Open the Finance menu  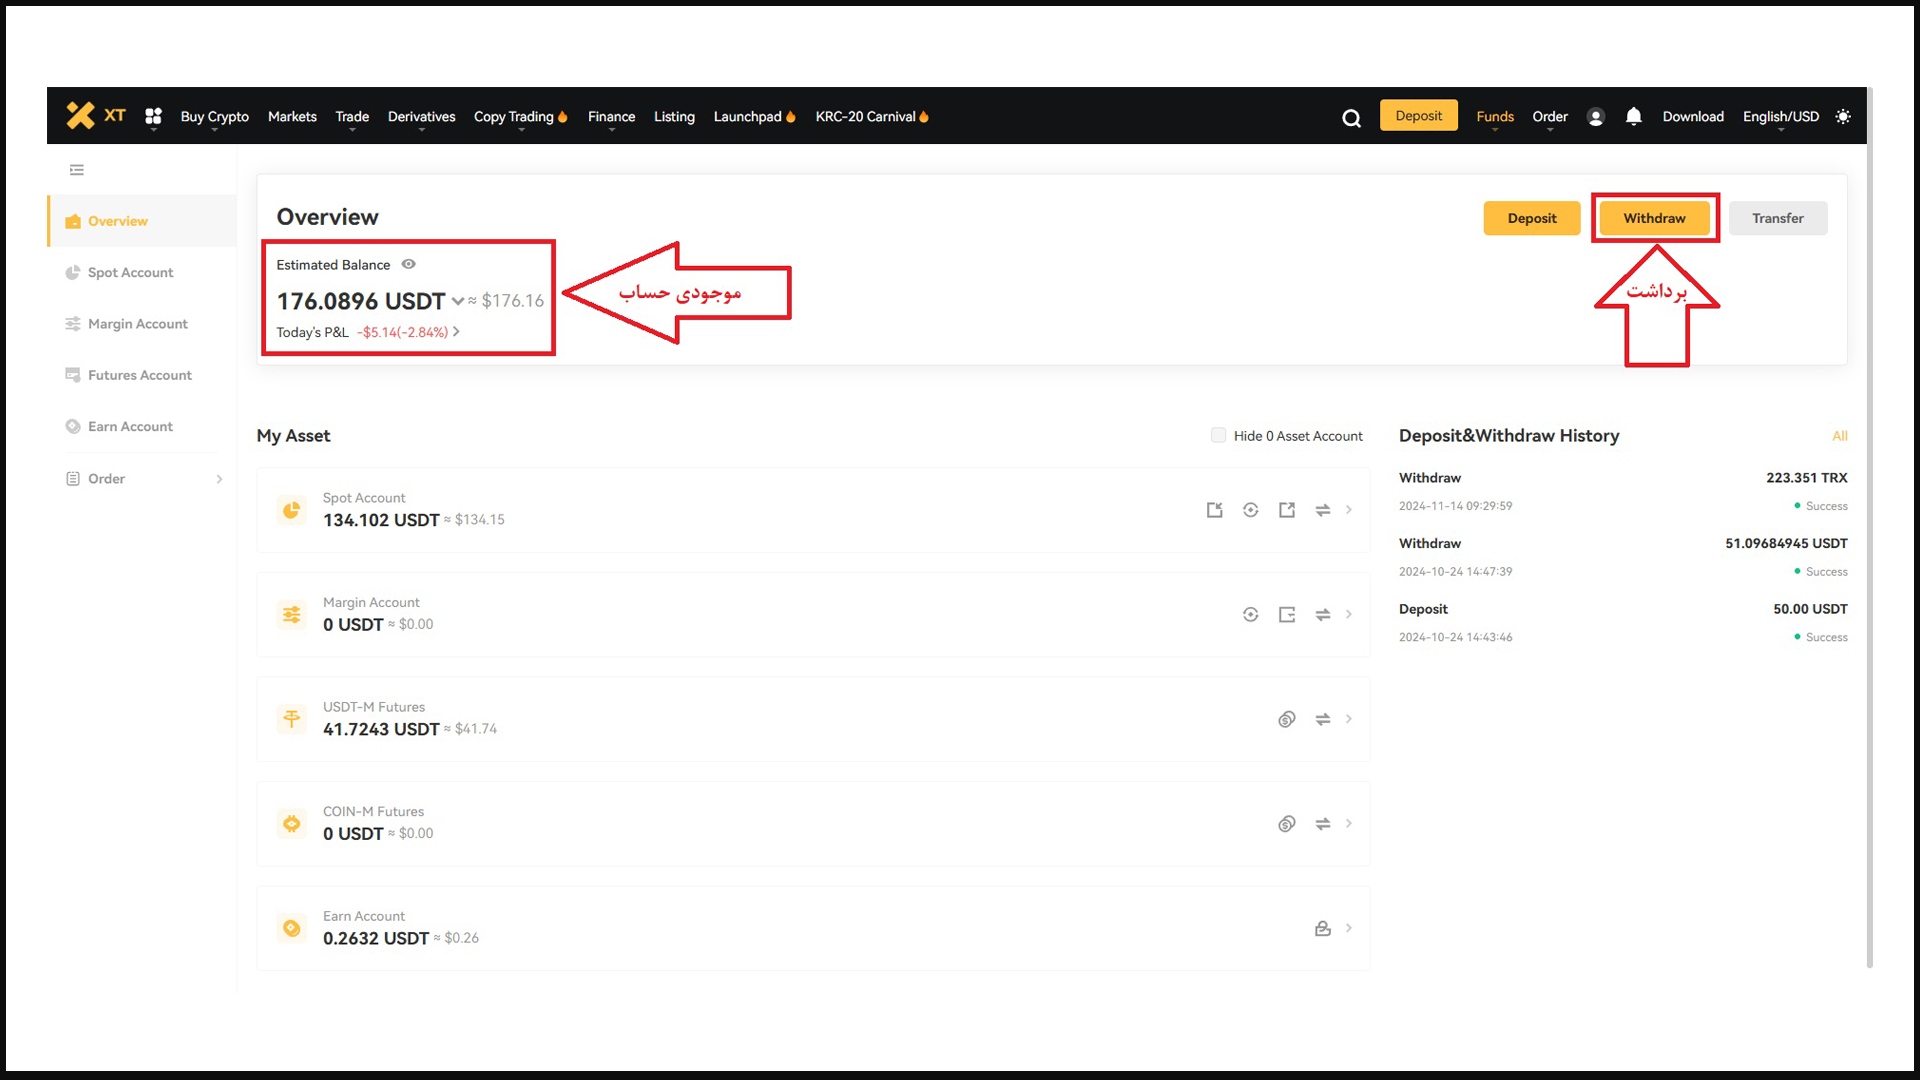pos(611,117)
